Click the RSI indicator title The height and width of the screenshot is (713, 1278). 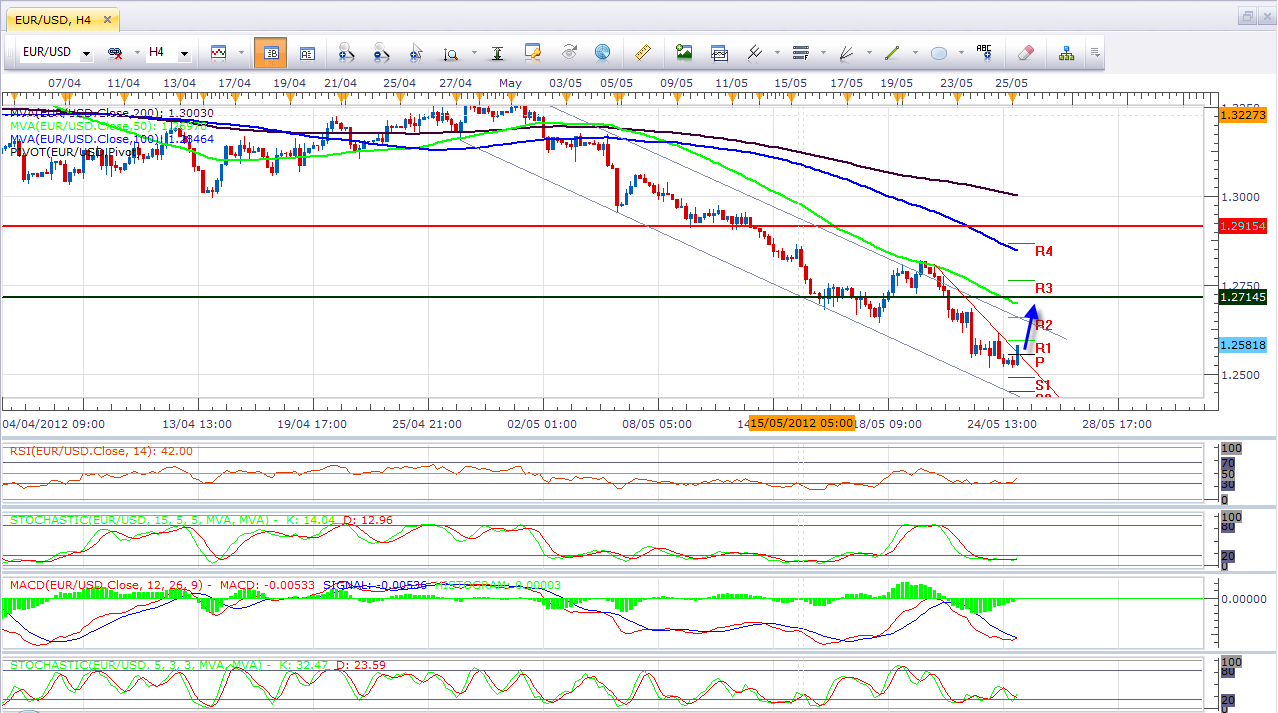click(101, 451)
